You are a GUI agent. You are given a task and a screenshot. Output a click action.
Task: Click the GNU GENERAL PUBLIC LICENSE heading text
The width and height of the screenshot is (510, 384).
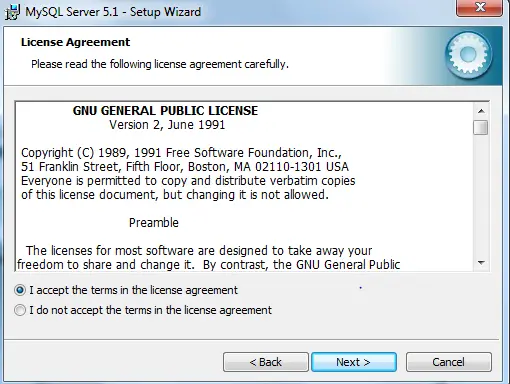(165, 111)
